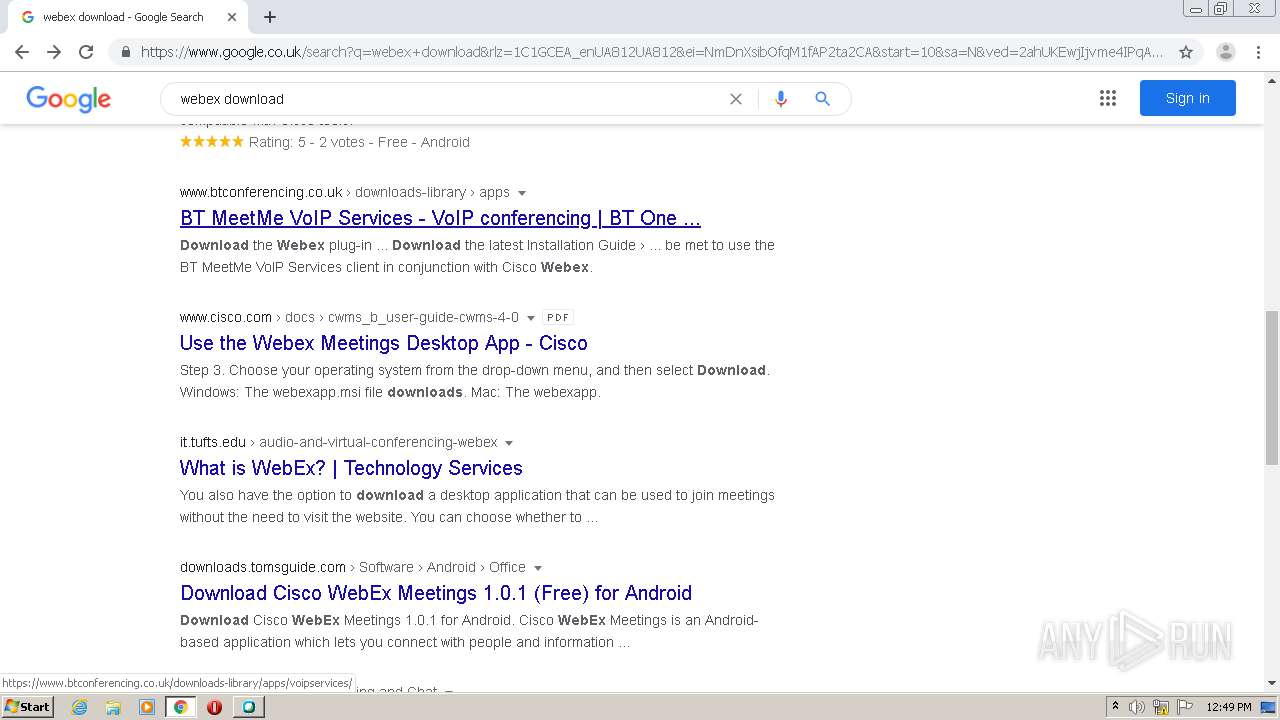Click the PDF label beside cisco.com result
Viewport: 1280px width, 720px height.
pyautogui.click(x=558, y=317)
